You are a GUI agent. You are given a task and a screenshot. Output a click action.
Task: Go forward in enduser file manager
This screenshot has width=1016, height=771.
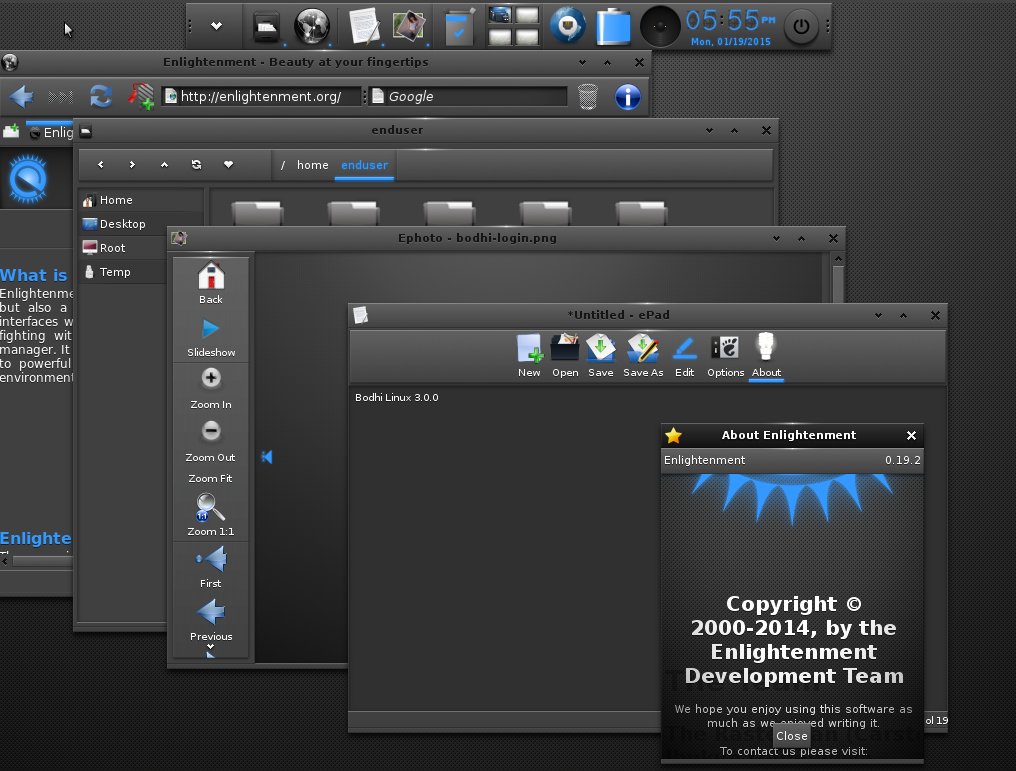pos(132,165)
